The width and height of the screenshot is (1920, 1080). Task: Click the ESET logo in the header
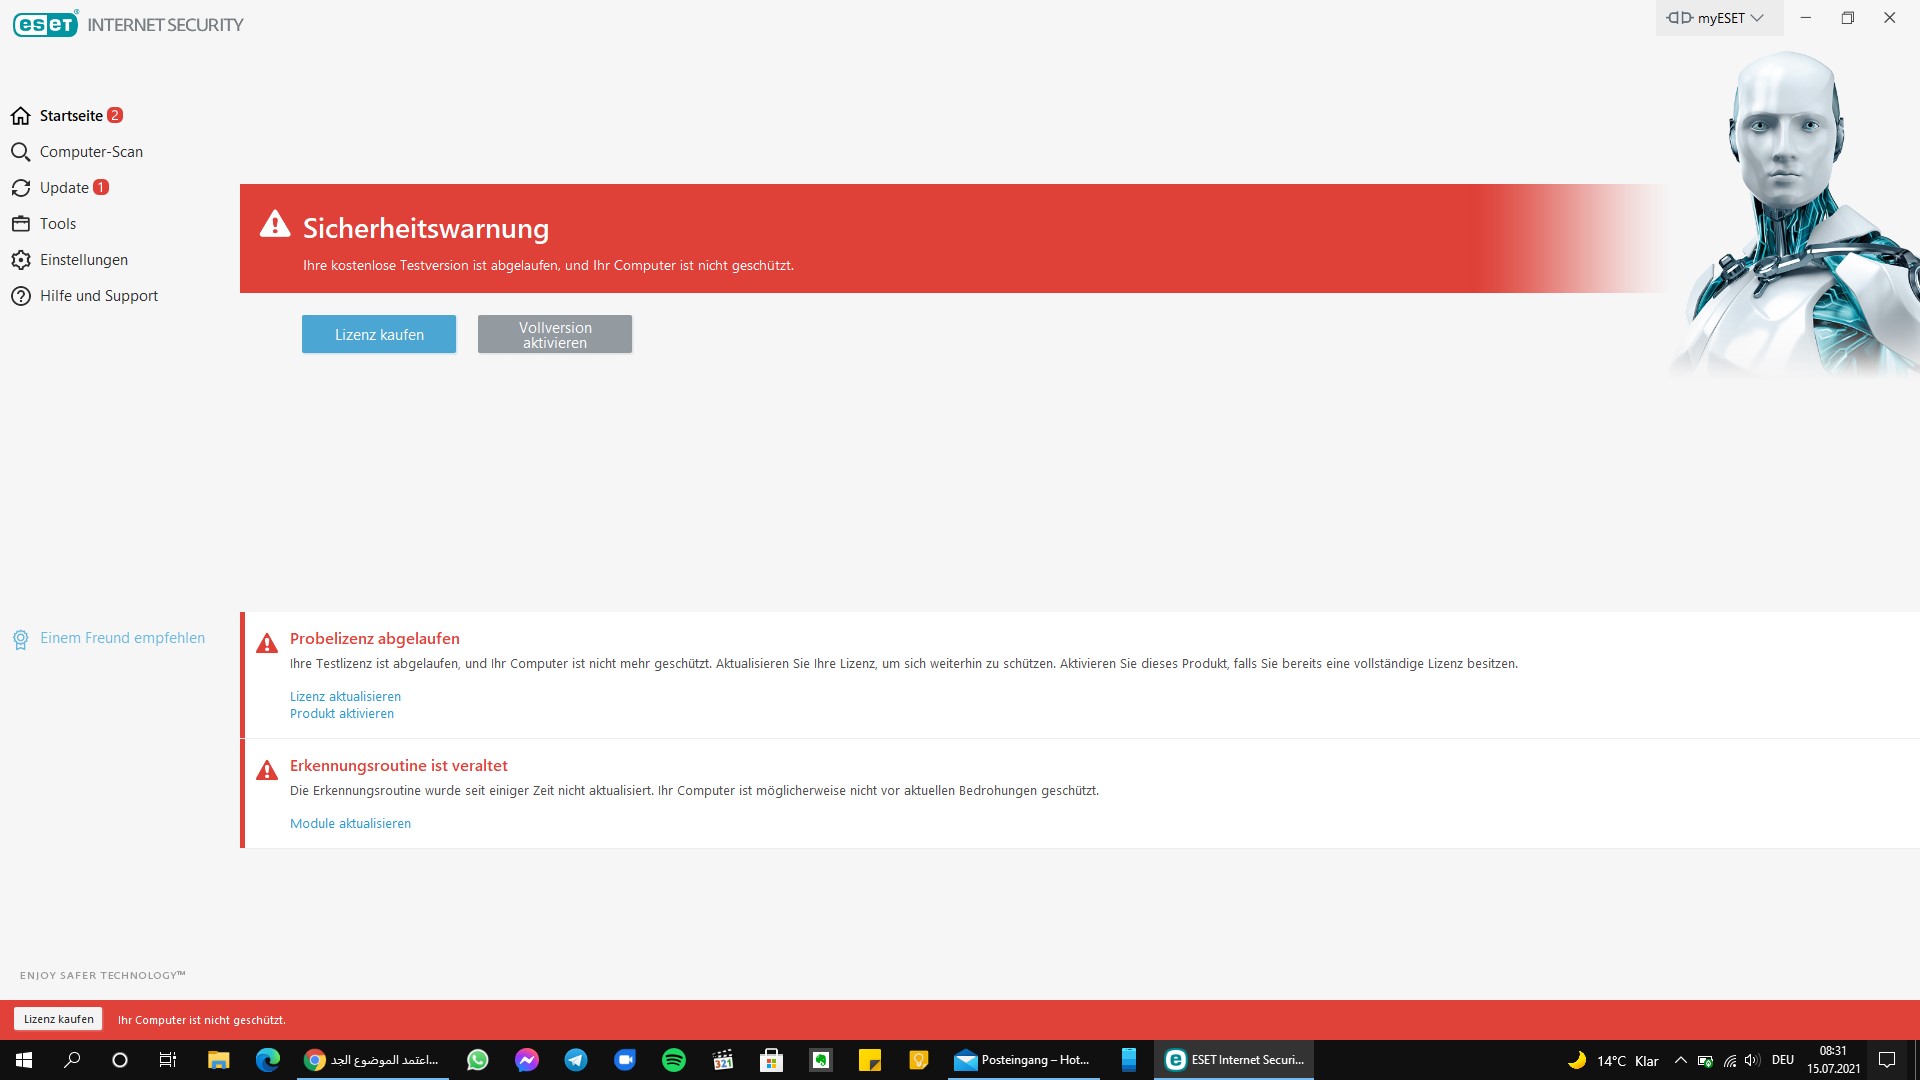click(46, 24)
